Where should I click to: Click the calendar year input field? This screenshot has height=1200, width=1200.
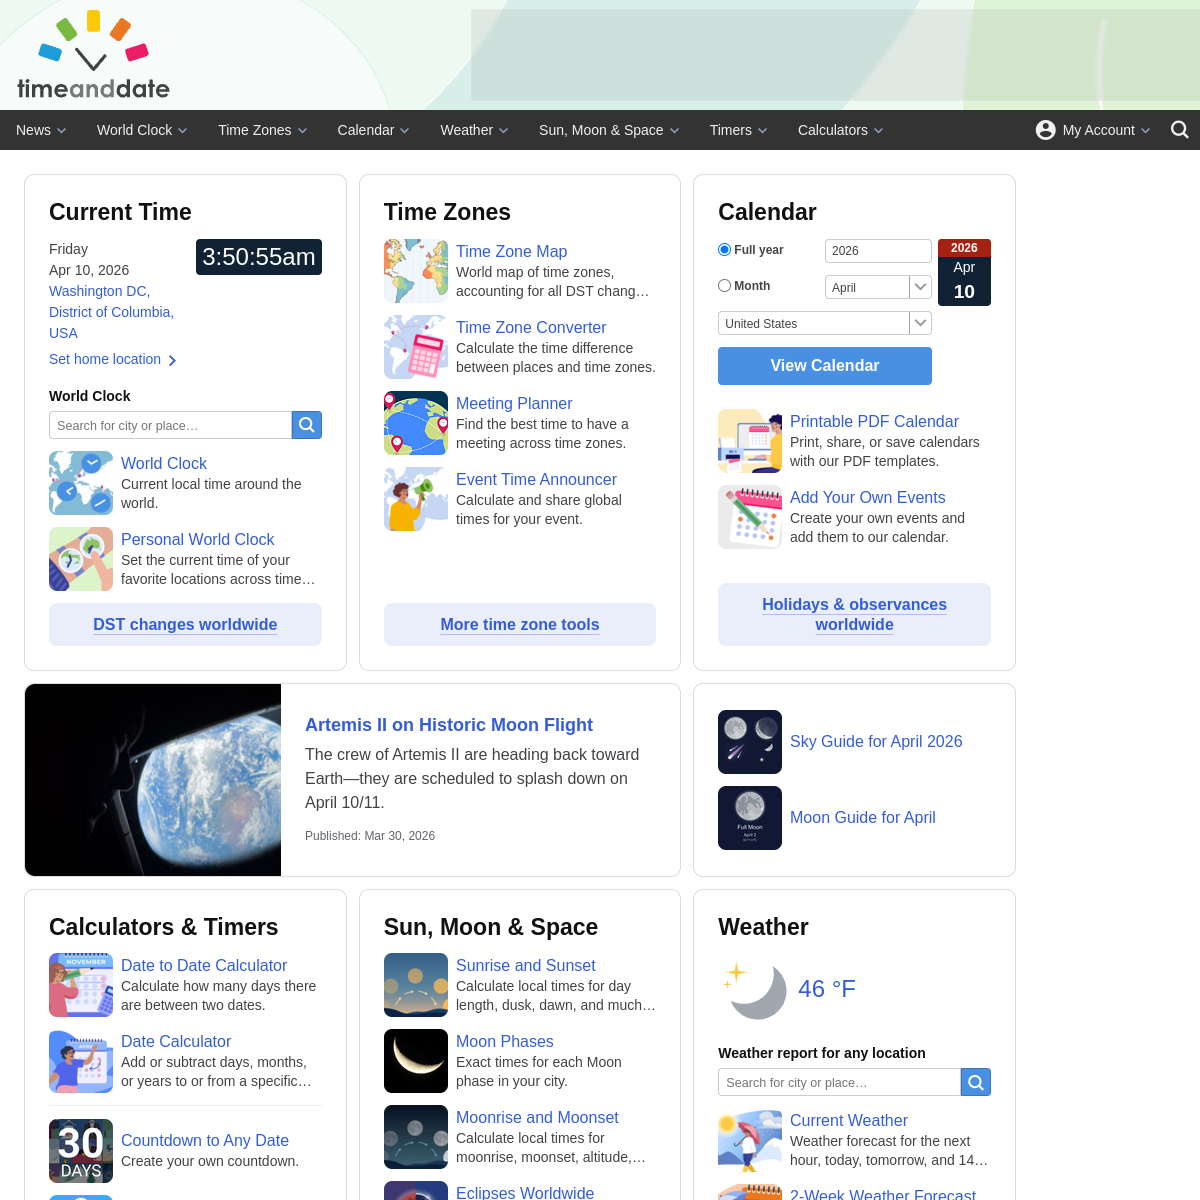coord(877,251)
